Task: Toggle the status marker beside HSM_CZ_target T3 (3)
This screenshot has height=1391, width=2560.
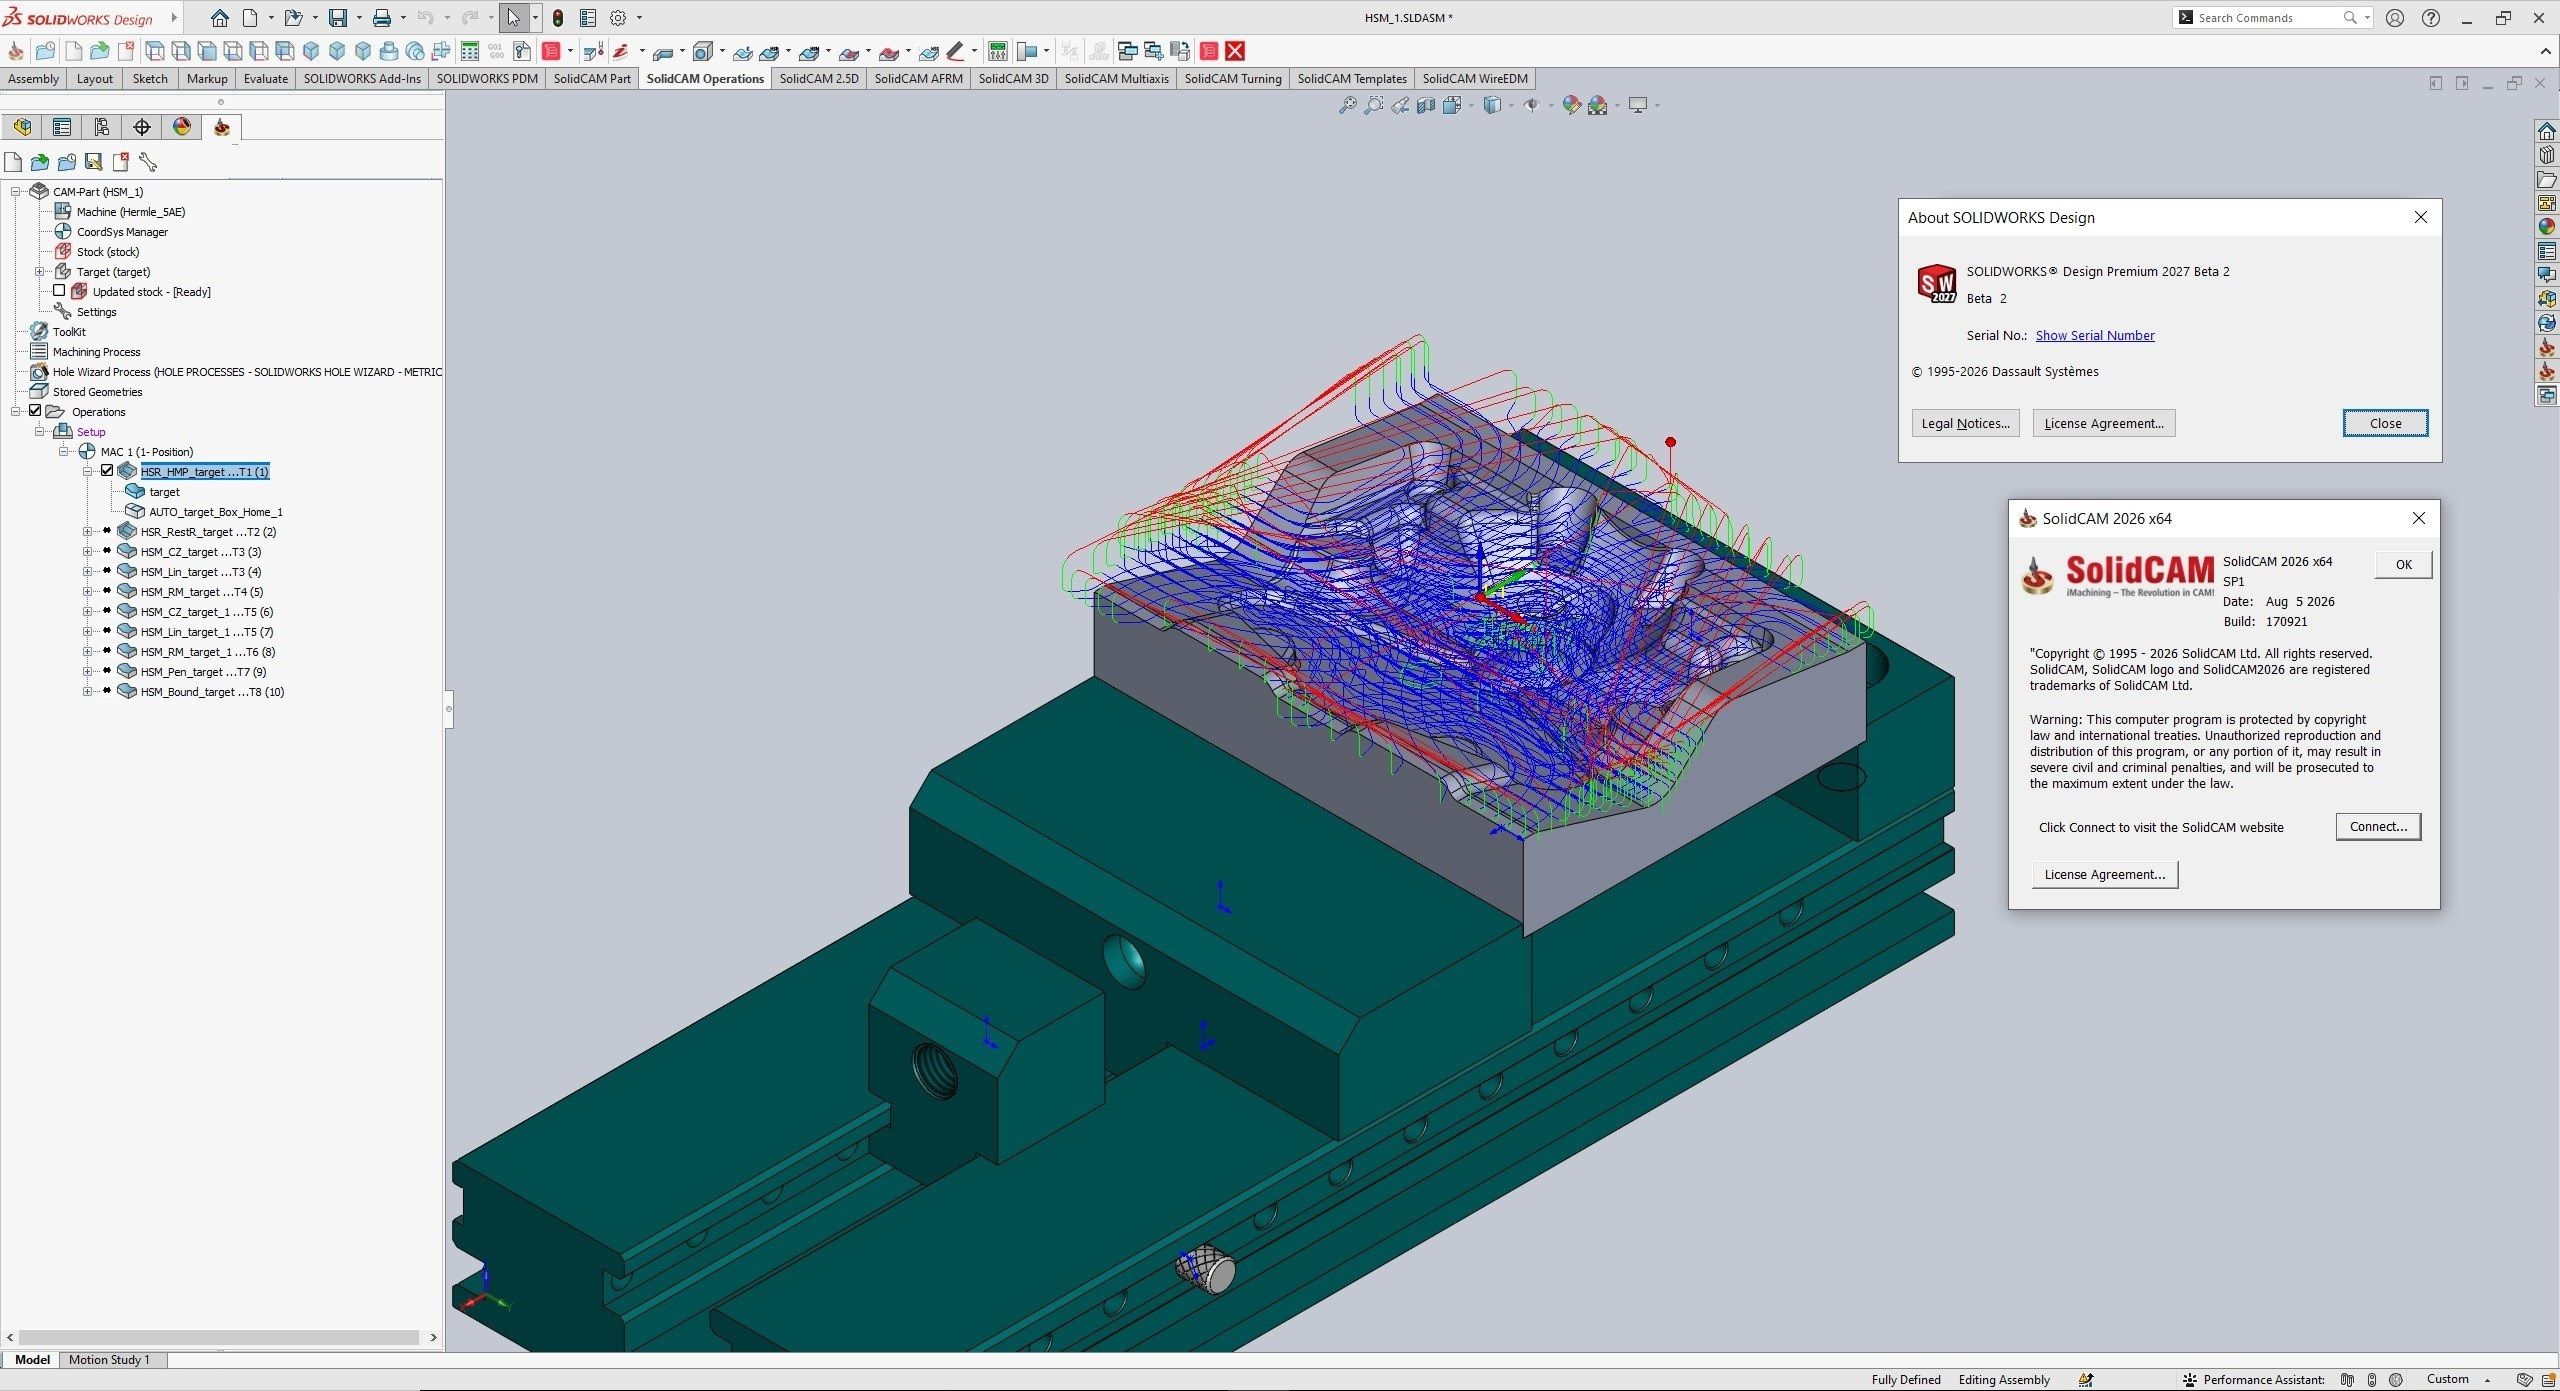Action: coord(107,551)
